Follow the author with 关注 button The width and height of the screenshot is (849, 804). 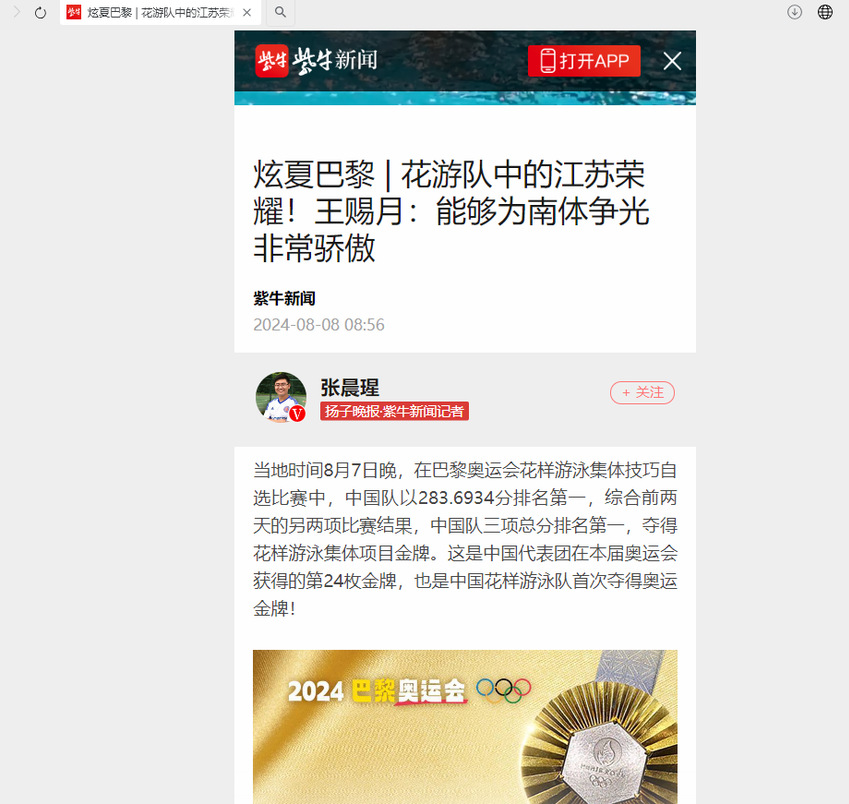tap(642, 393)
